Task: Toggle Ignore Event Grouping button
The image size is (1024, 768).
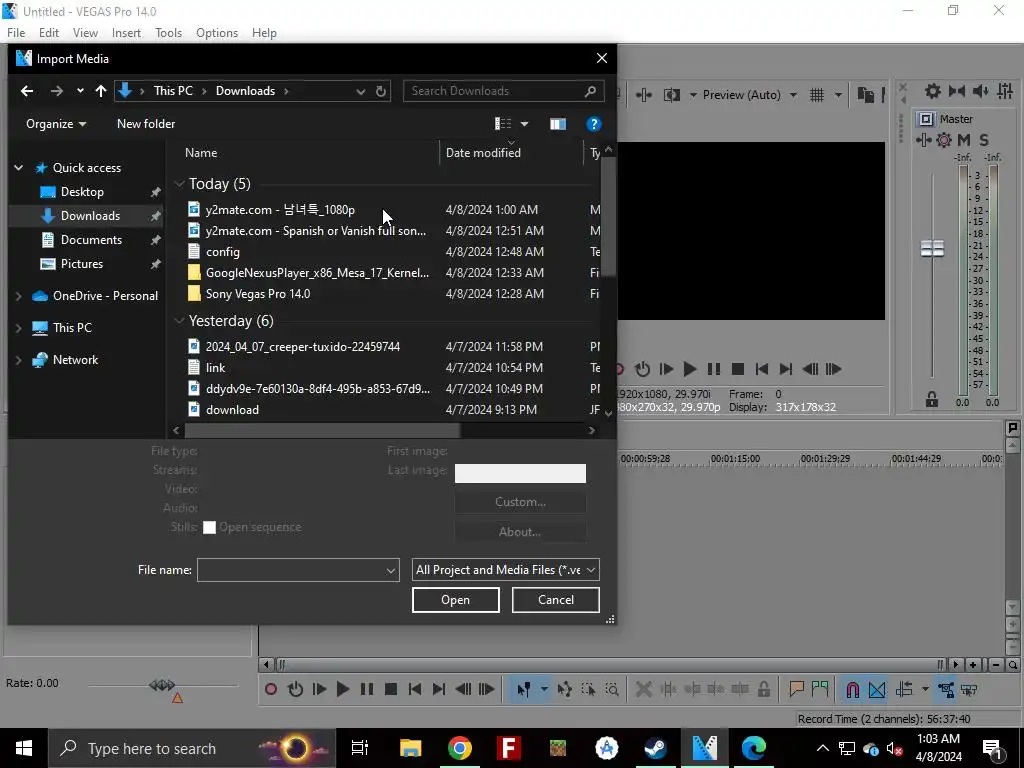Action: click(969, 689)
